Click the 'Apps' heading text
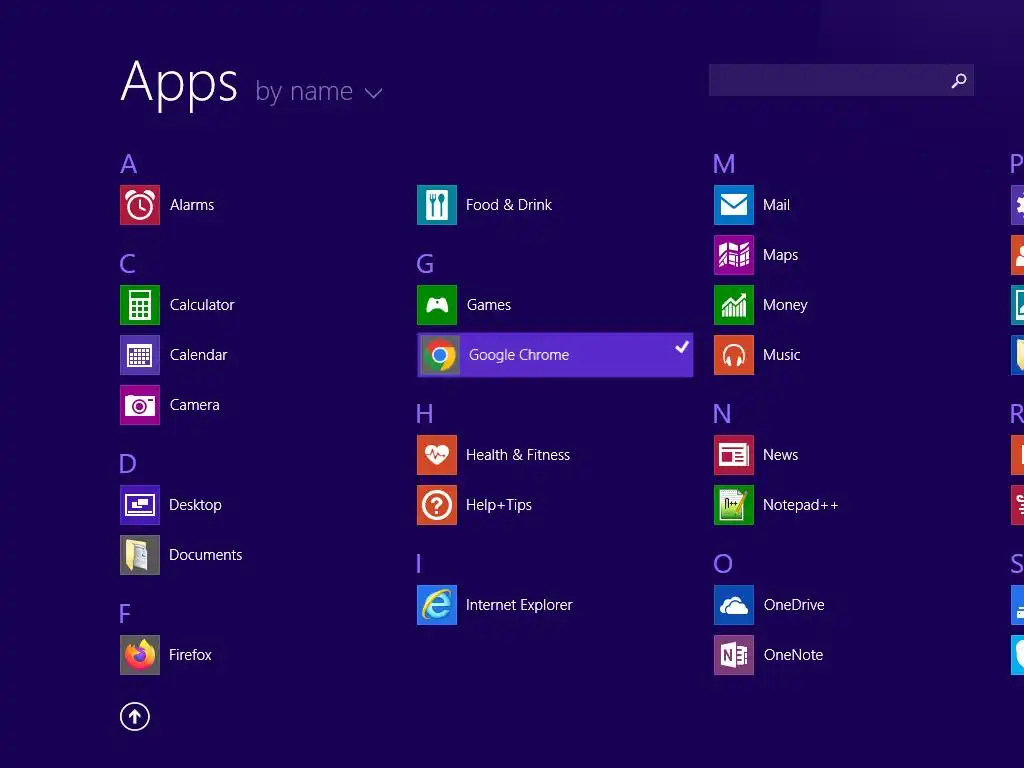1024x768 pixels. click(179, 84)
